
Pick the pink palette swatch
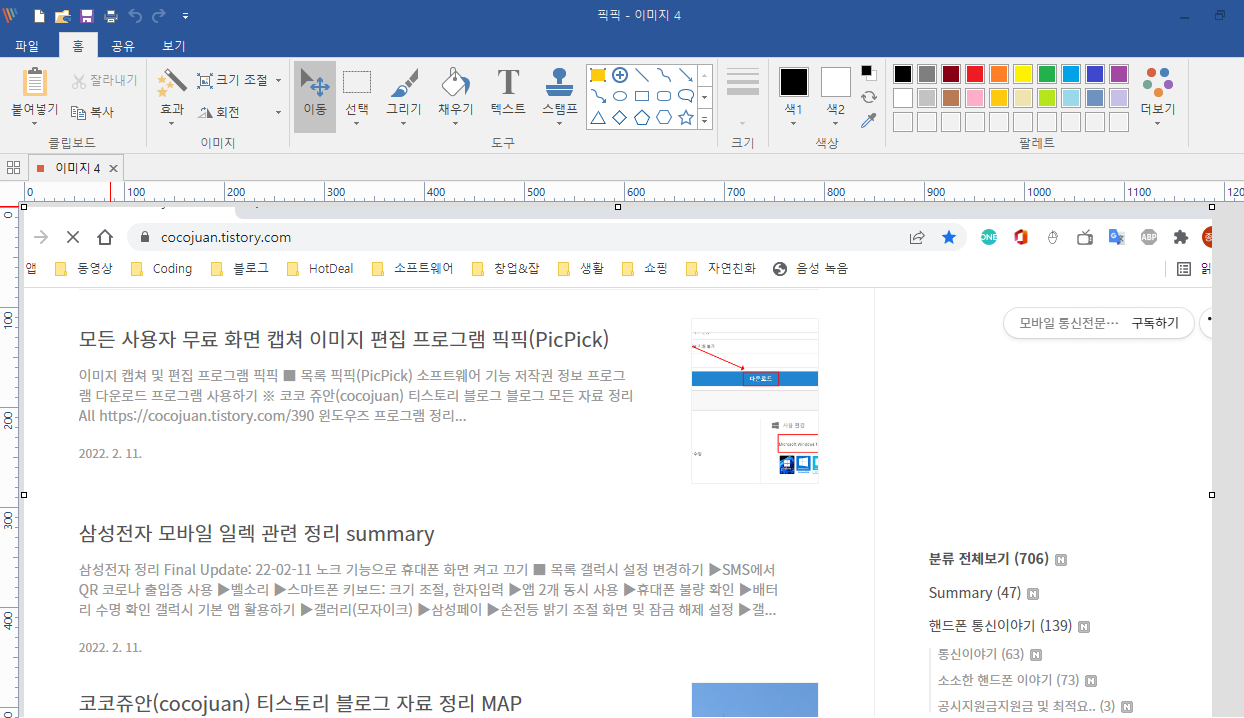(975, 98)
